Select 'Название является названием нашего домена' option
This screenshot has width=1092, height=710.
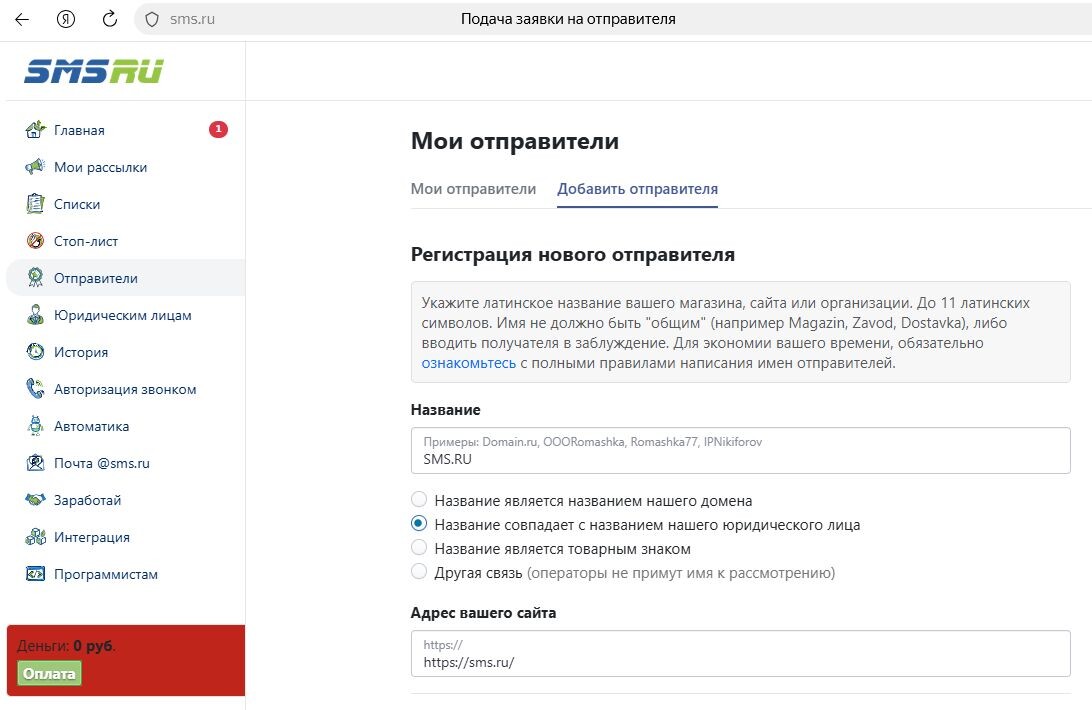[x=419, y=501]
